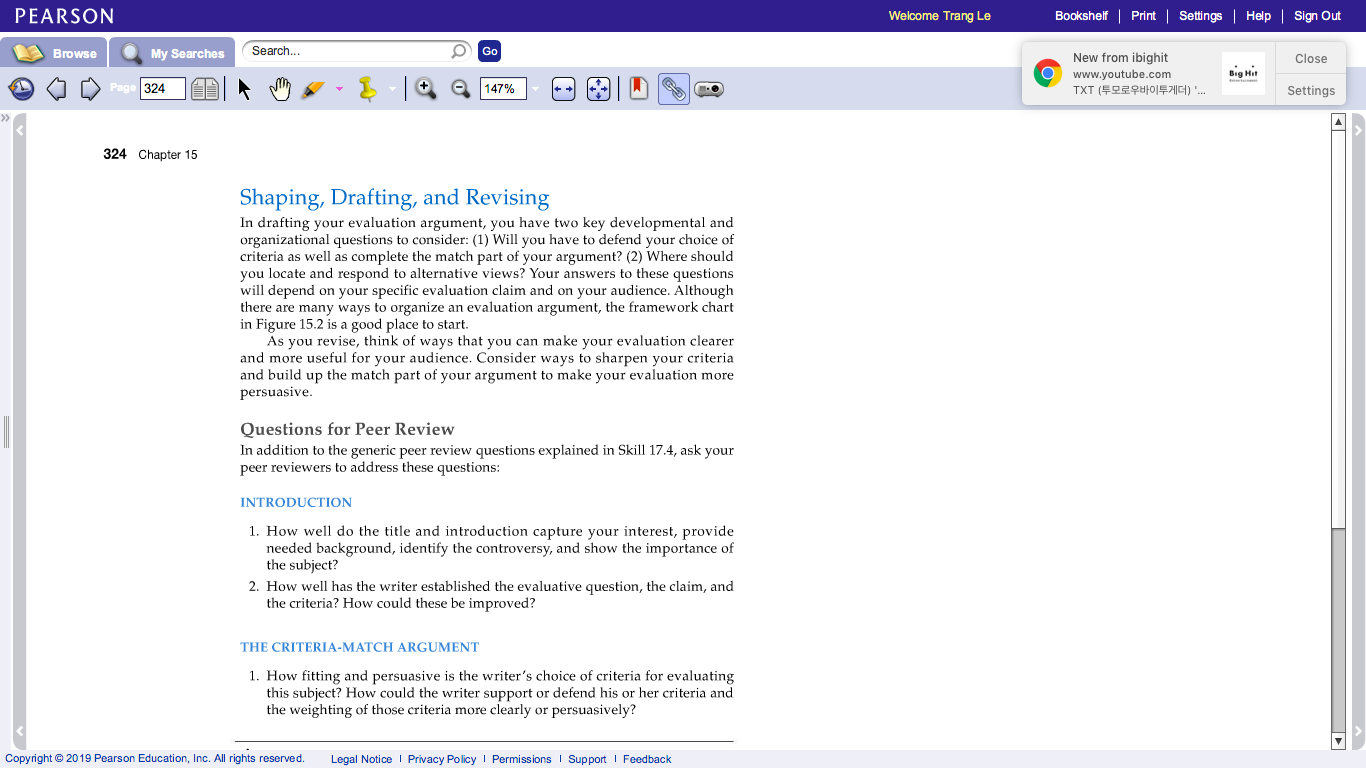
Task: Open highlighter color dropdown arrow
Action: click(339, 89)
